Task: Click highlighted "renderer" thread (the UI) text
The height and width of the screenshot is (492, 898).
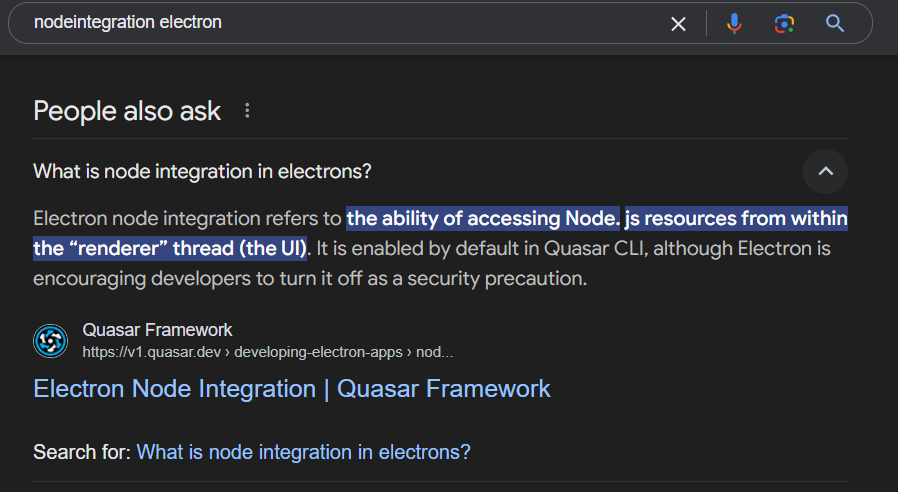Action: tap(170, 247)
